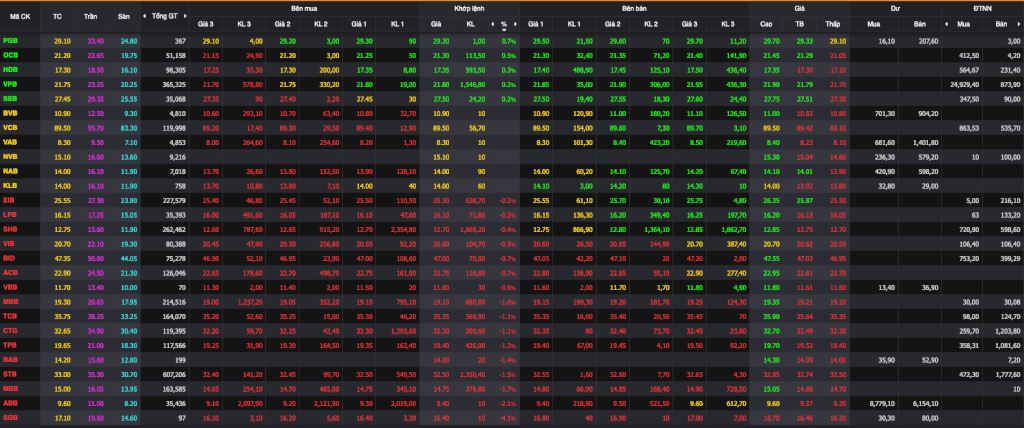Click left arrow beside Tổng GT header
Viewport: 1024px width, 428px height.
145,16
